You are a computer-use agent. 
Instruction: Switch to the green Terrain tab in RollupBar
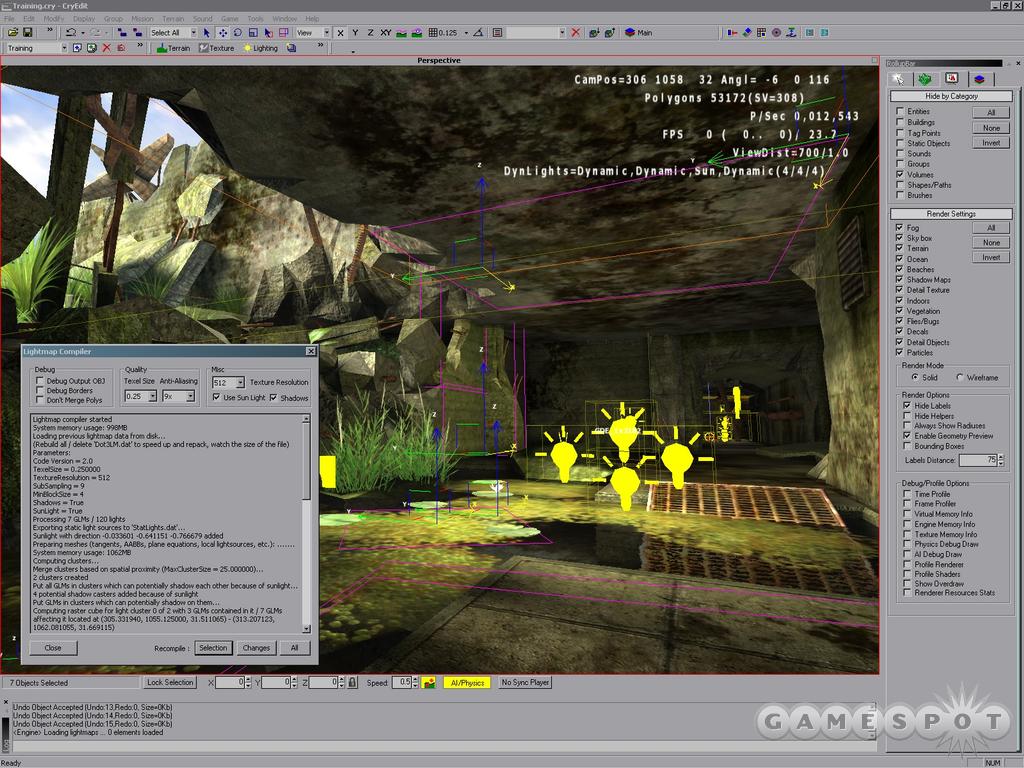coord(925,79)
